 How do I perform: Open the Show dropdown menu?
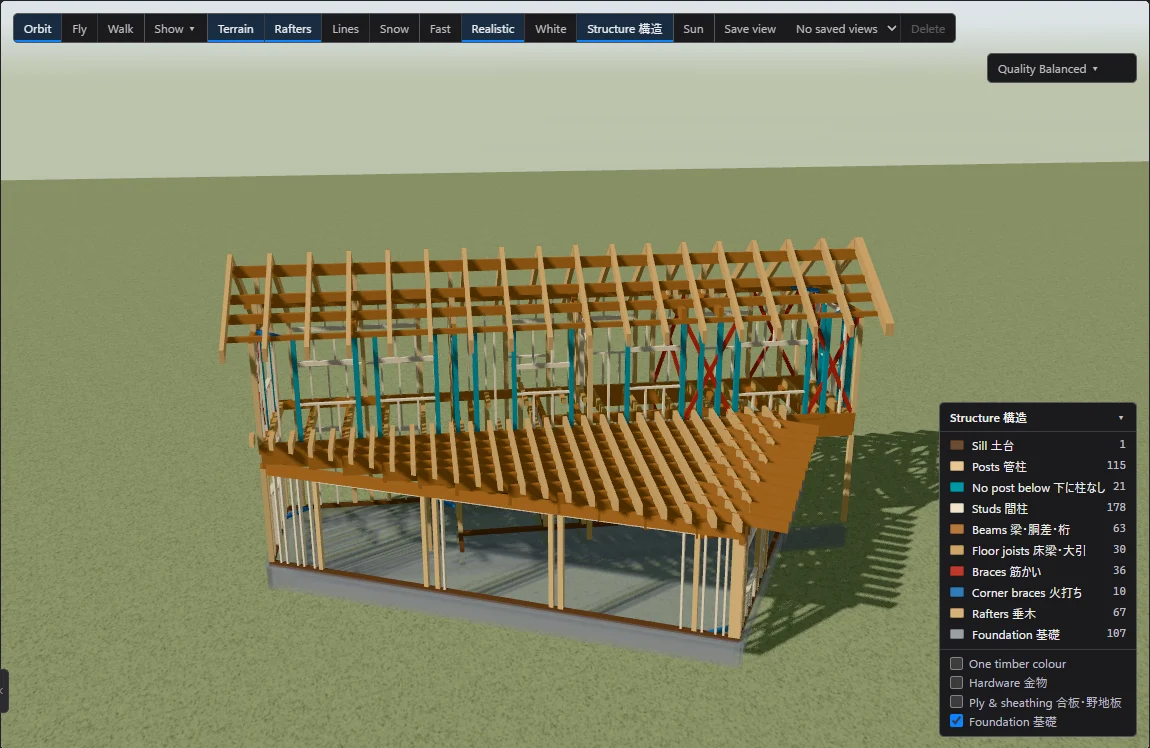[x=175, y=29]
